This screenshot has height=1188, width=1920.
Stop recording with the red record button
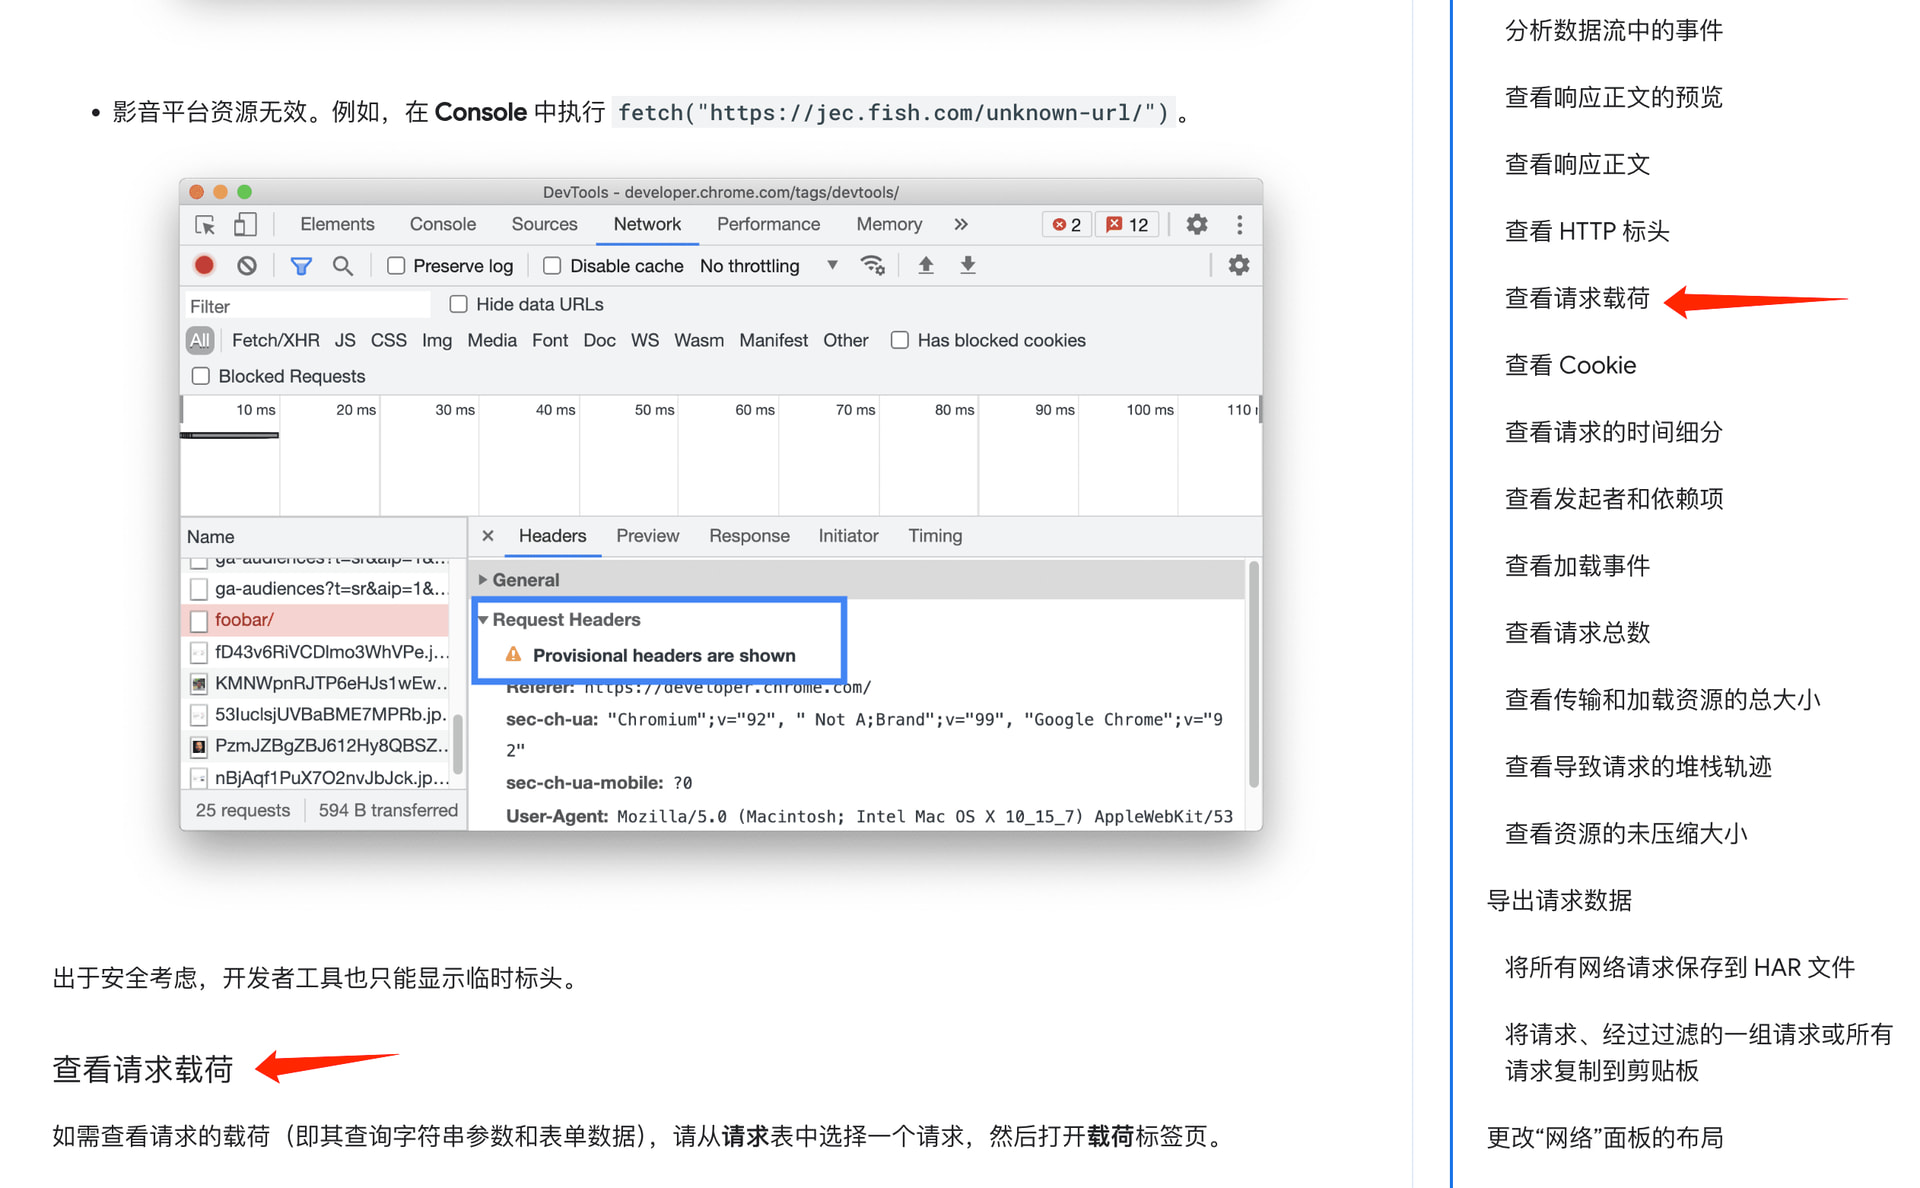click(x=204, y=265)
